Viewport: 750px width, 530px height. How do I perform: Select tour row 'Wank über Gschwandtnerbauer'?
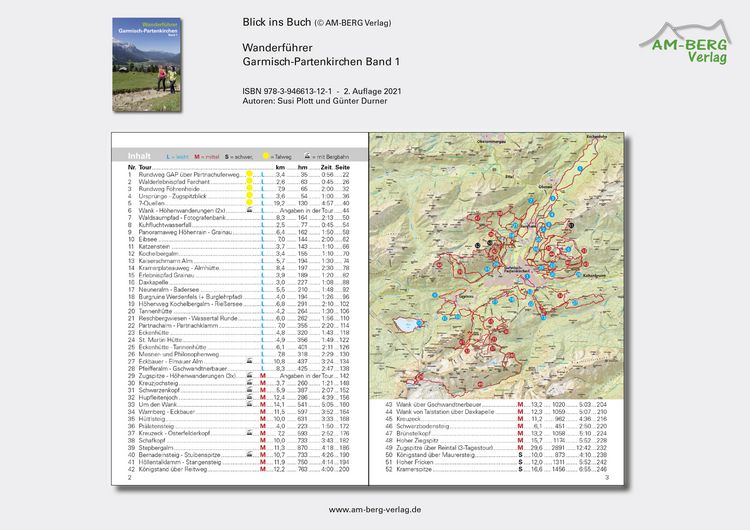(496, 405)
